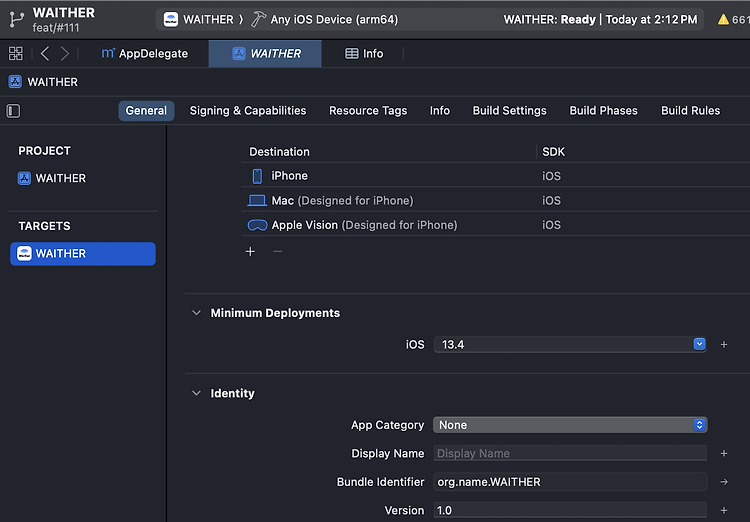Screen dimensions: 750x522
Task: Switch to Signing & Capabilities tab
Action: [248, 111]
